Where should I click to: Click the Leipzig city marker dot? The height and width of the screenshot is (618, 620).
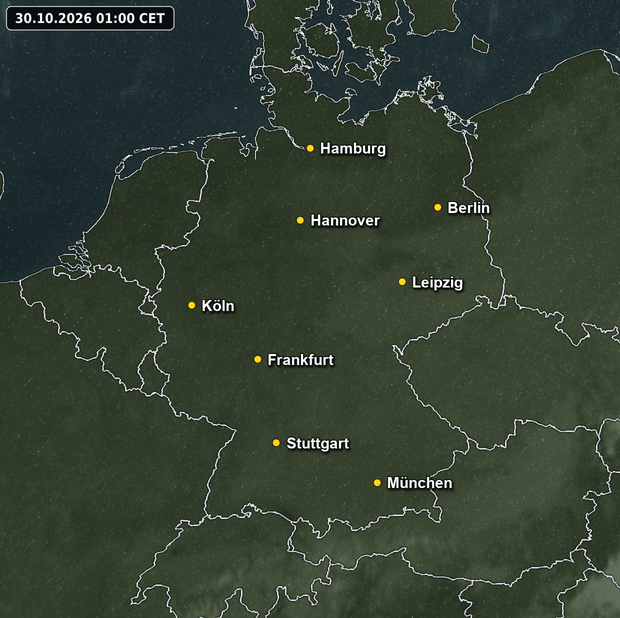402,282
